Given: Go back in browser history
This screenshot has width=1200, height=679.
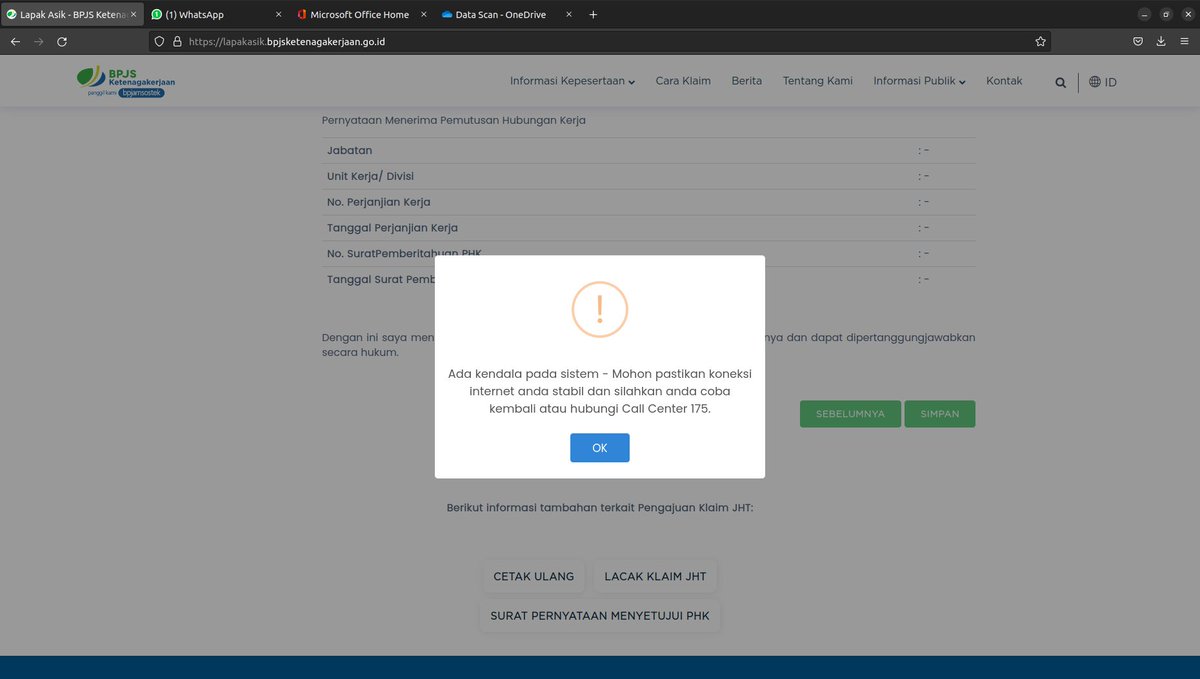Looking at the screenshot, I should pos(15,42).
